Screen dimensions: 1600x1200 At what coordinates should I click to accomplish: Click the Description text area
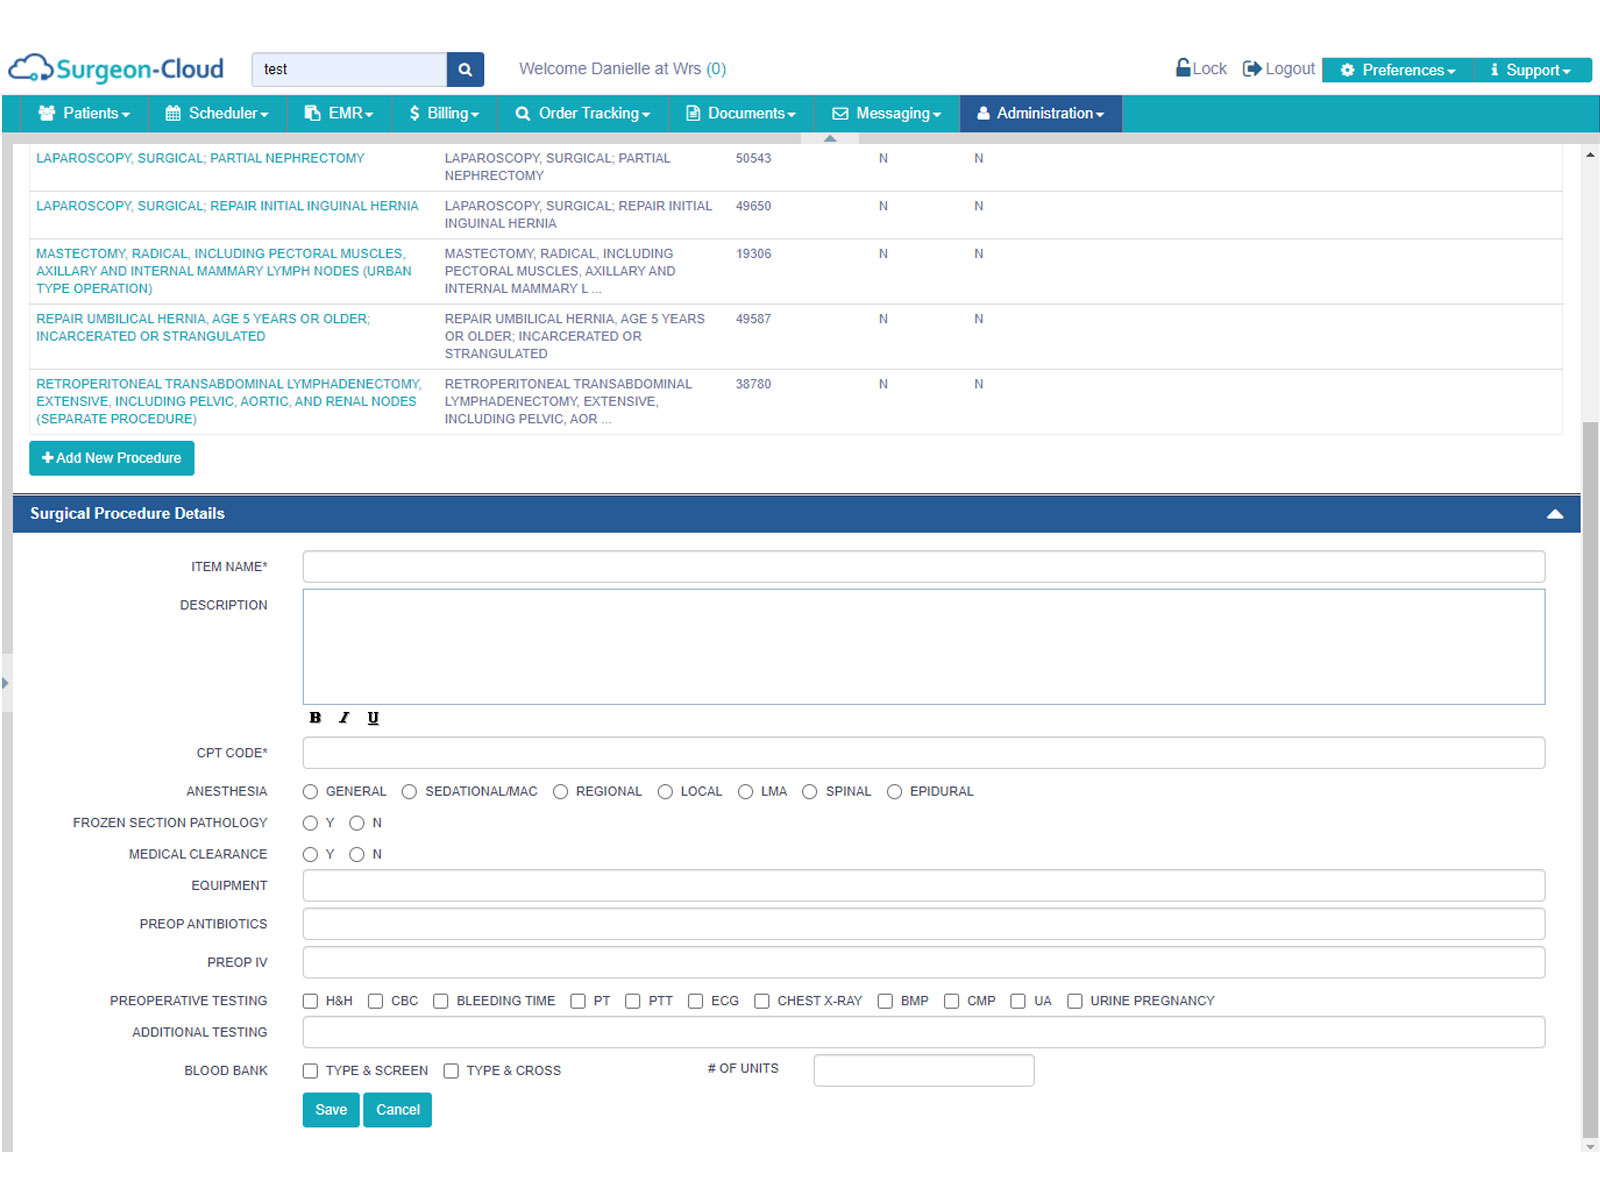coord(924,647)
